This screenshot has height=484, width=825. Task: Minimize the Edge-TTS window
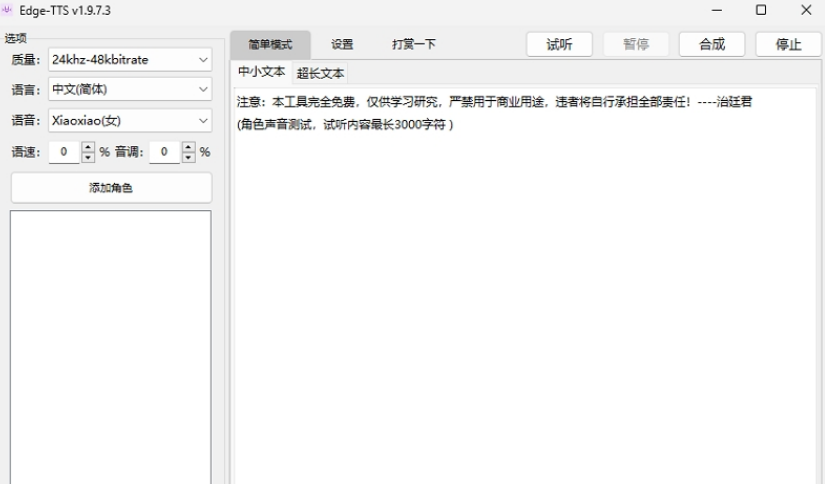coord(717,10)
